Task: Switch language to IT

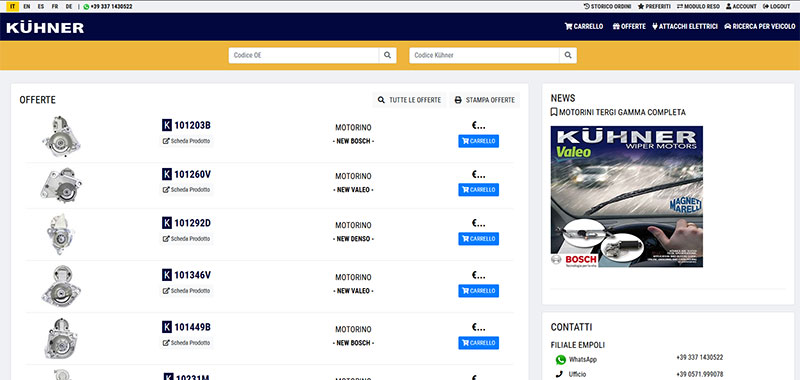Action: [x=12, y=7]
